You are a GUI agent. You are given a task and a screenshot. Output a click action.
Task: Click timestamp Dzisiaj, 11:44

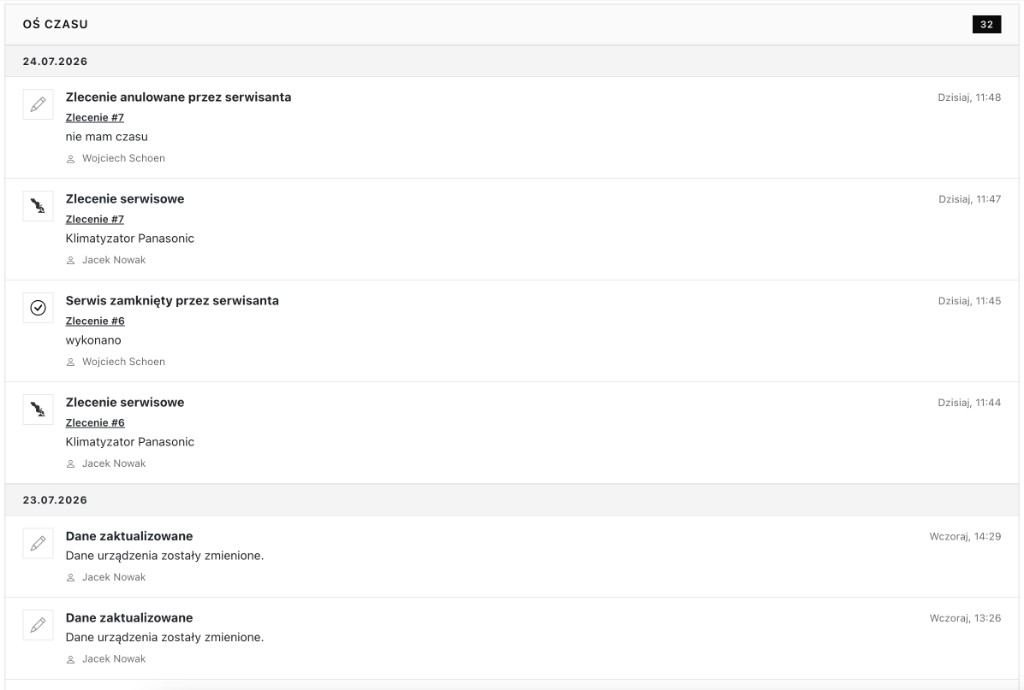969,403
